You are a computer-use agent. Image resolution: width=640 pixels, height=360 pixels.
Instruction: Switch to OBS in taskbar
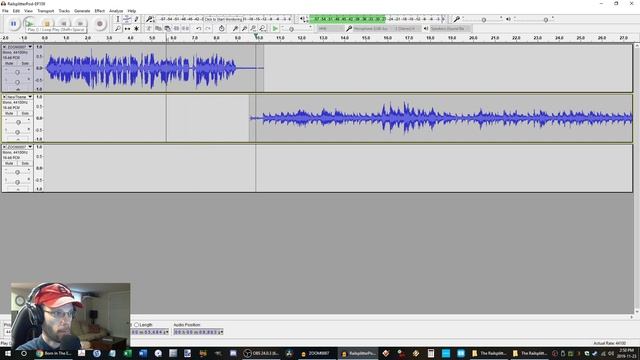tap(261, 353)
